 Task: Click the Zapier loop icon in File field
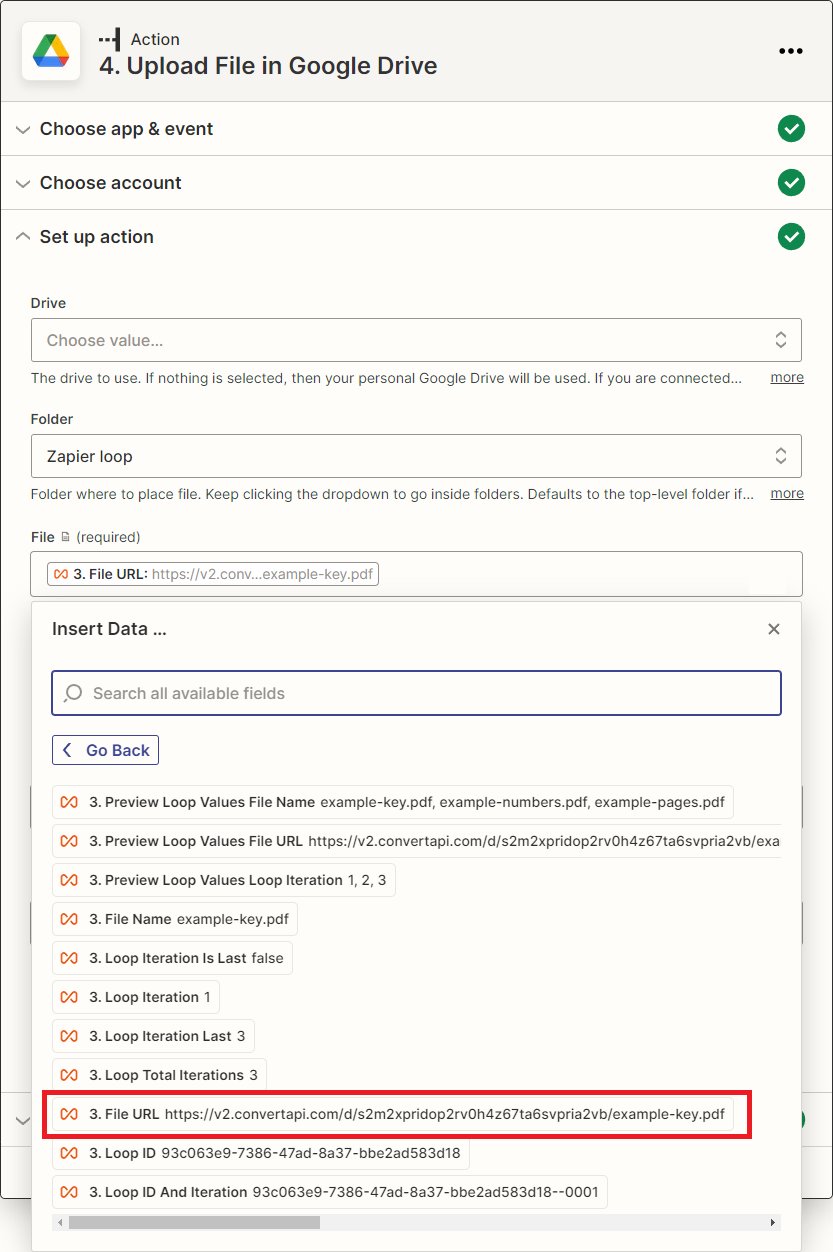62,574
